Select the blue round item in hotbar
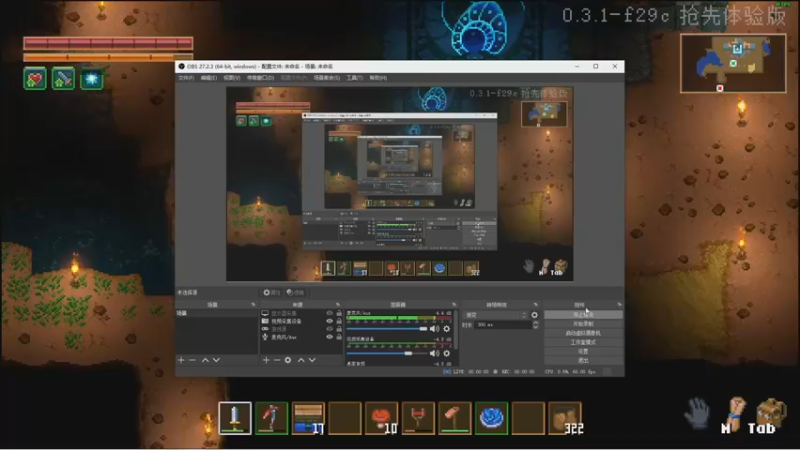Viewport: 800px width, 450px height. 491,418
